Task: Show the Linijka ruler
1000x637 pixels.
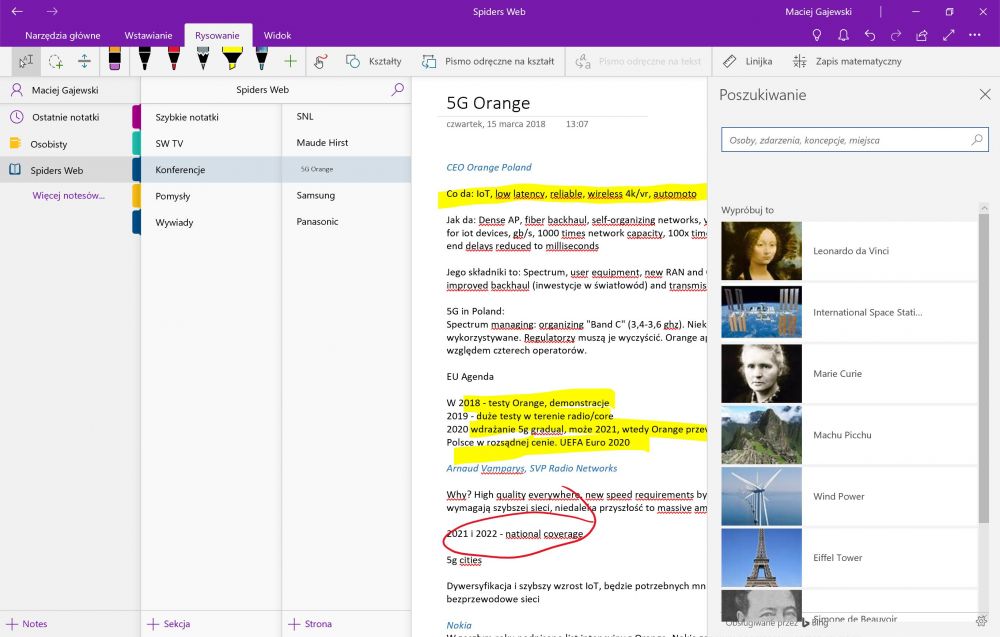Action: 747,61
